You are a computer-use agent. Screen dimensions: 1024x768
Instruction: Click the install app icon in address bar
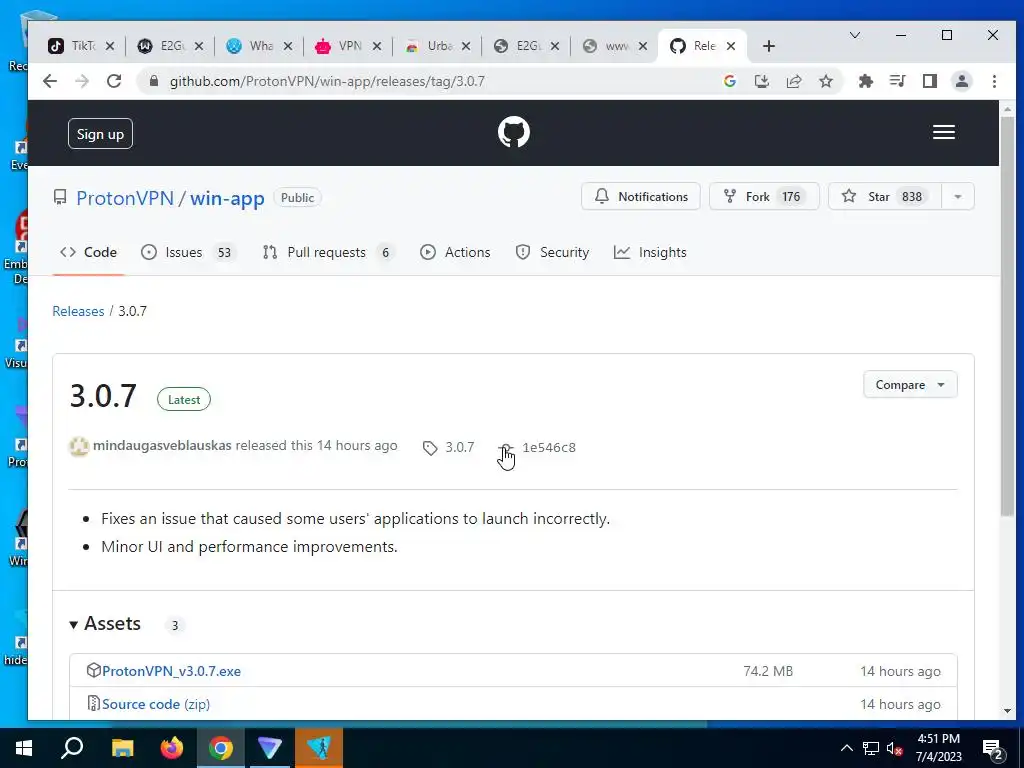click(761, 81)
